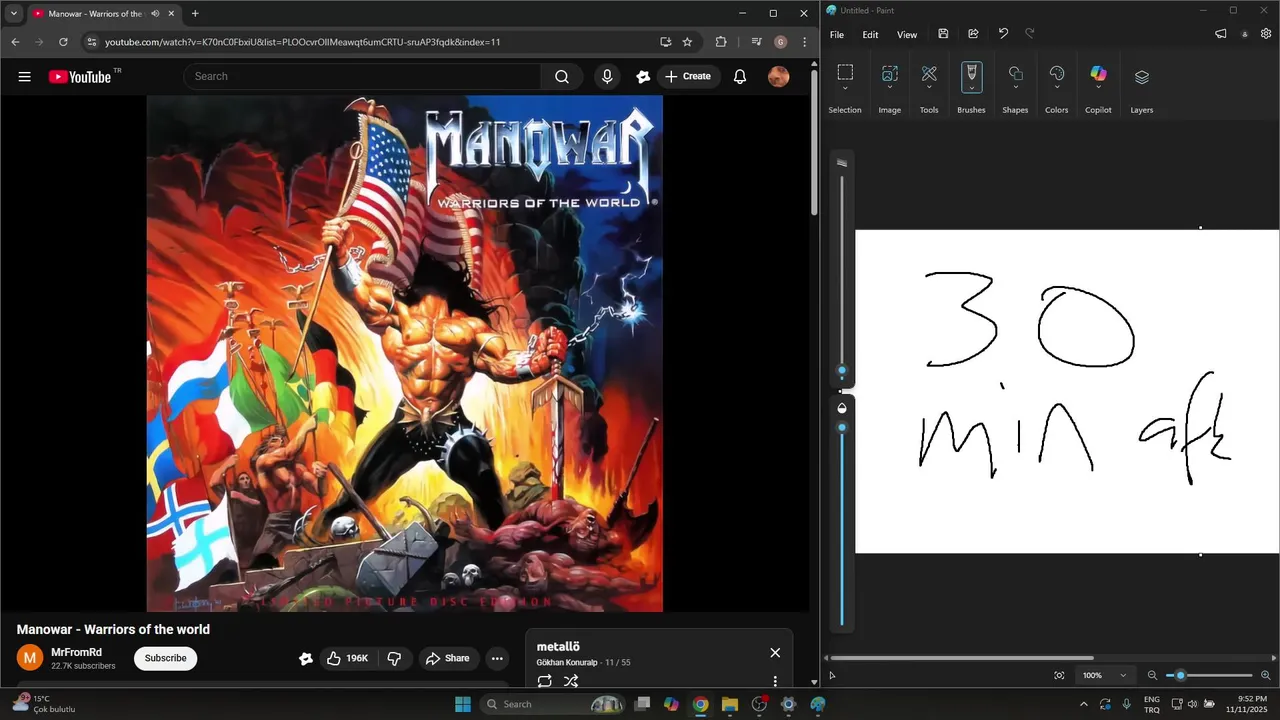Click the YouTube search magnifier button
This screenshot has width=1280, height=720.
tap(562, 76)
